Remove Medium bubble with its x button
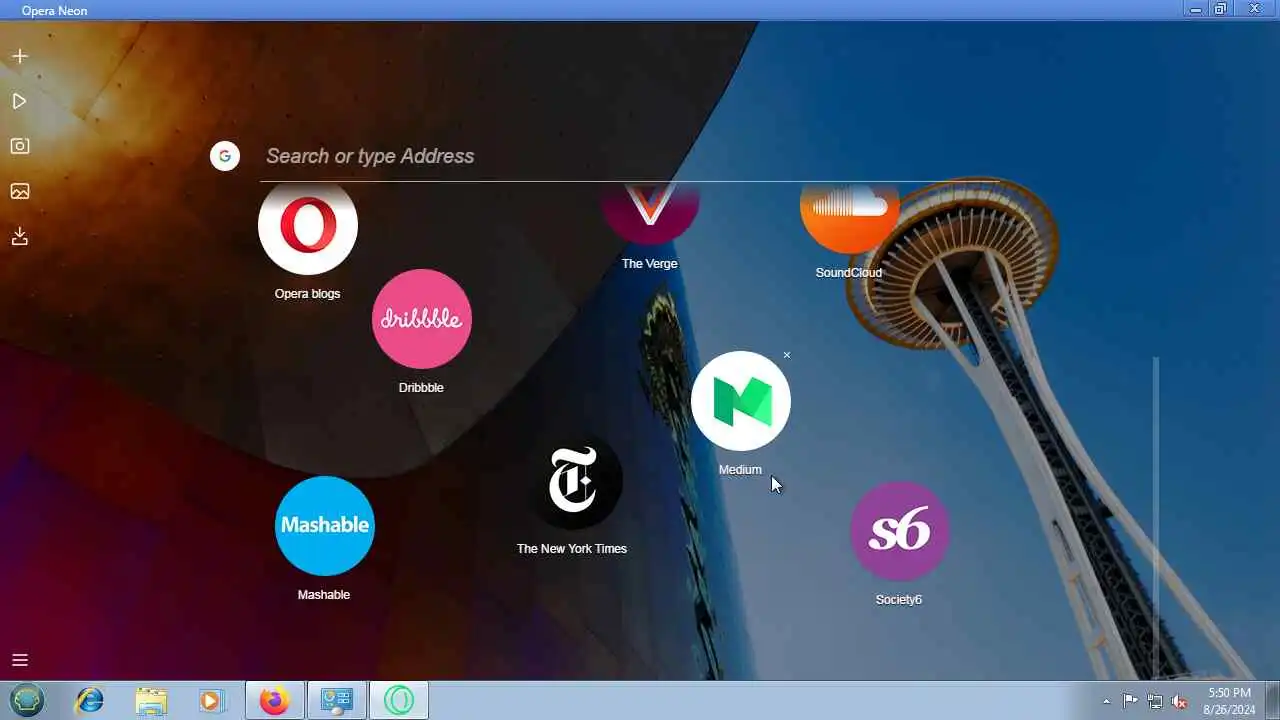The width and height of the screenshot is (1280, 720). click(x=787, y=355)
